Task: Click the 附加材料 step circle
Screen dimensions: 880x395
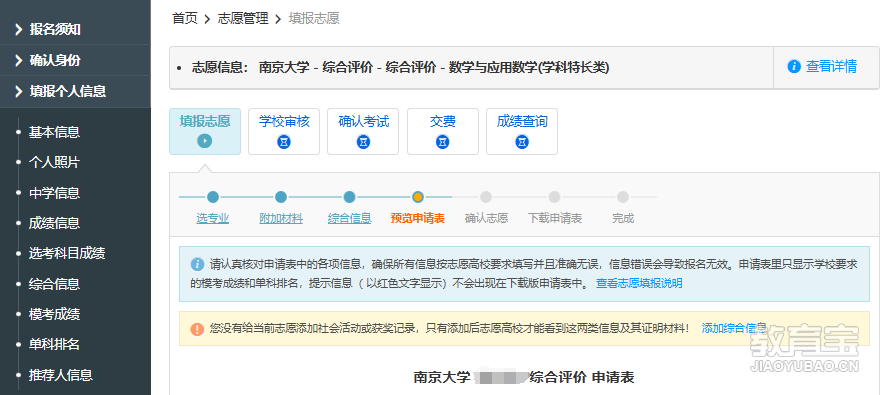Action: point(281,197)
